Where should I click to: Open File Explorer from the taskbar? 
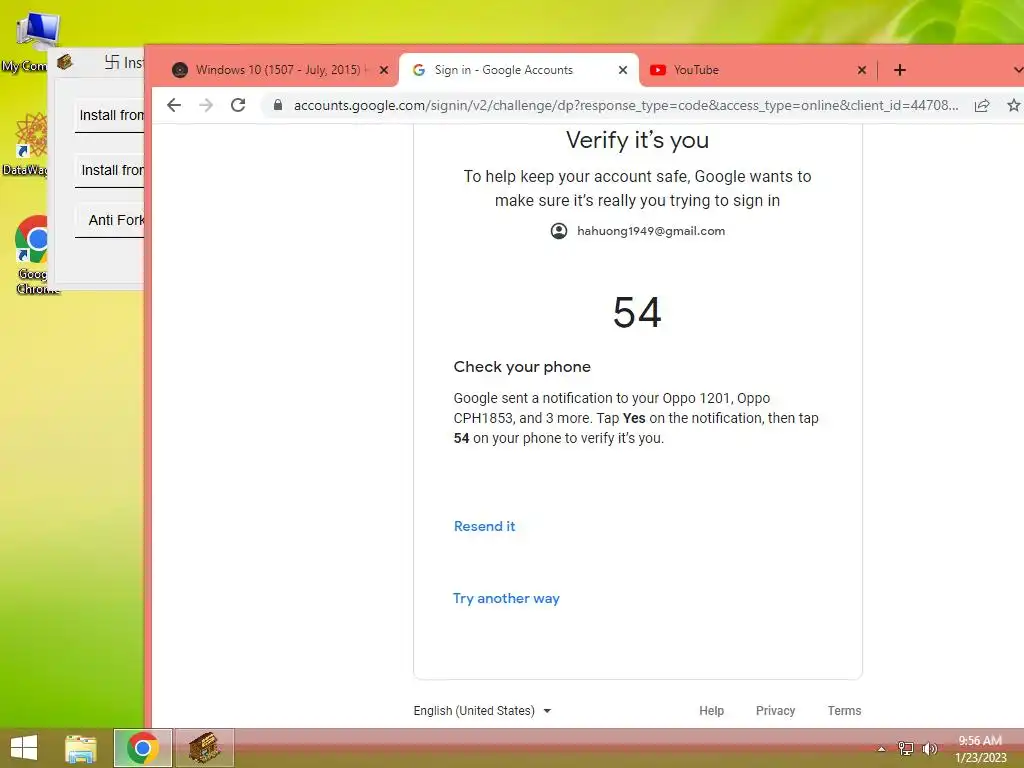click(x=80, y=748)
